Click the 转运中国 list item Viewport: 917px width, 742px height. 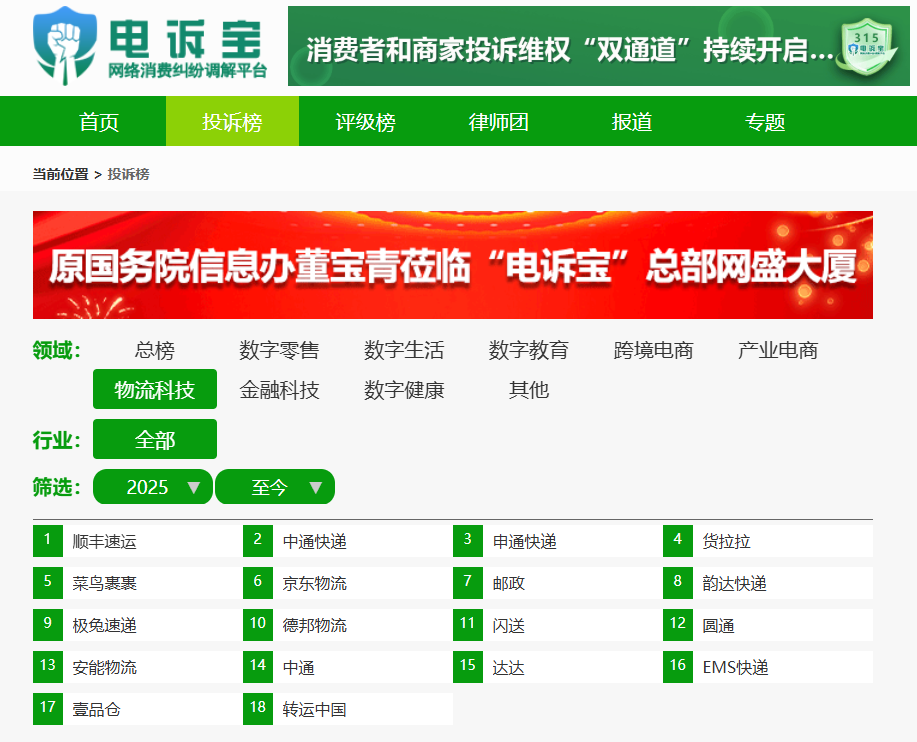coord(314,709)
